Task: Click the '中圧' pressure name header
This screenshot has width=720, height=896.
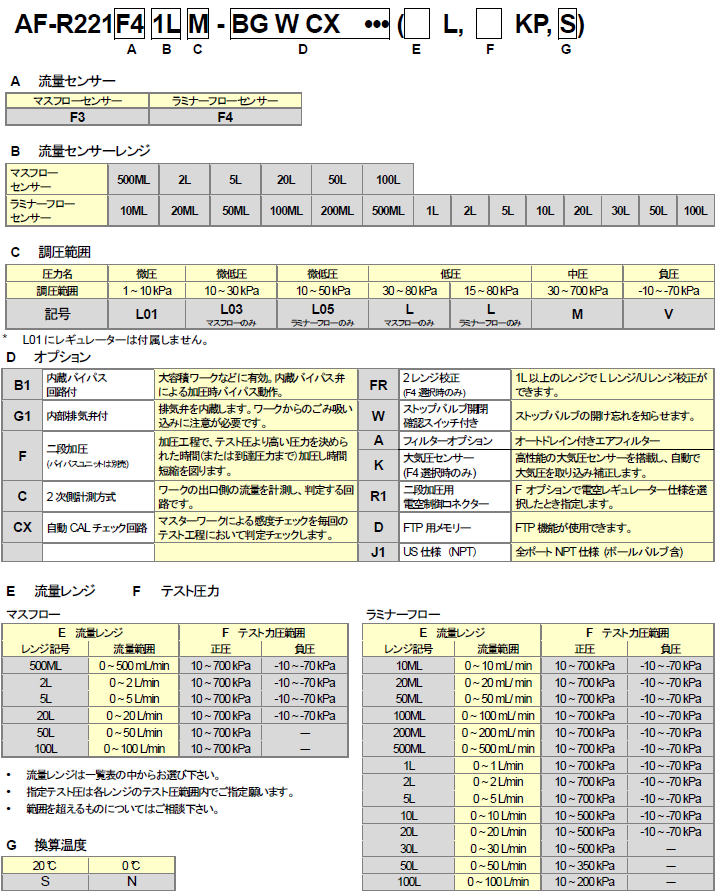Action: pyautogui.click(x=577, y=274)
